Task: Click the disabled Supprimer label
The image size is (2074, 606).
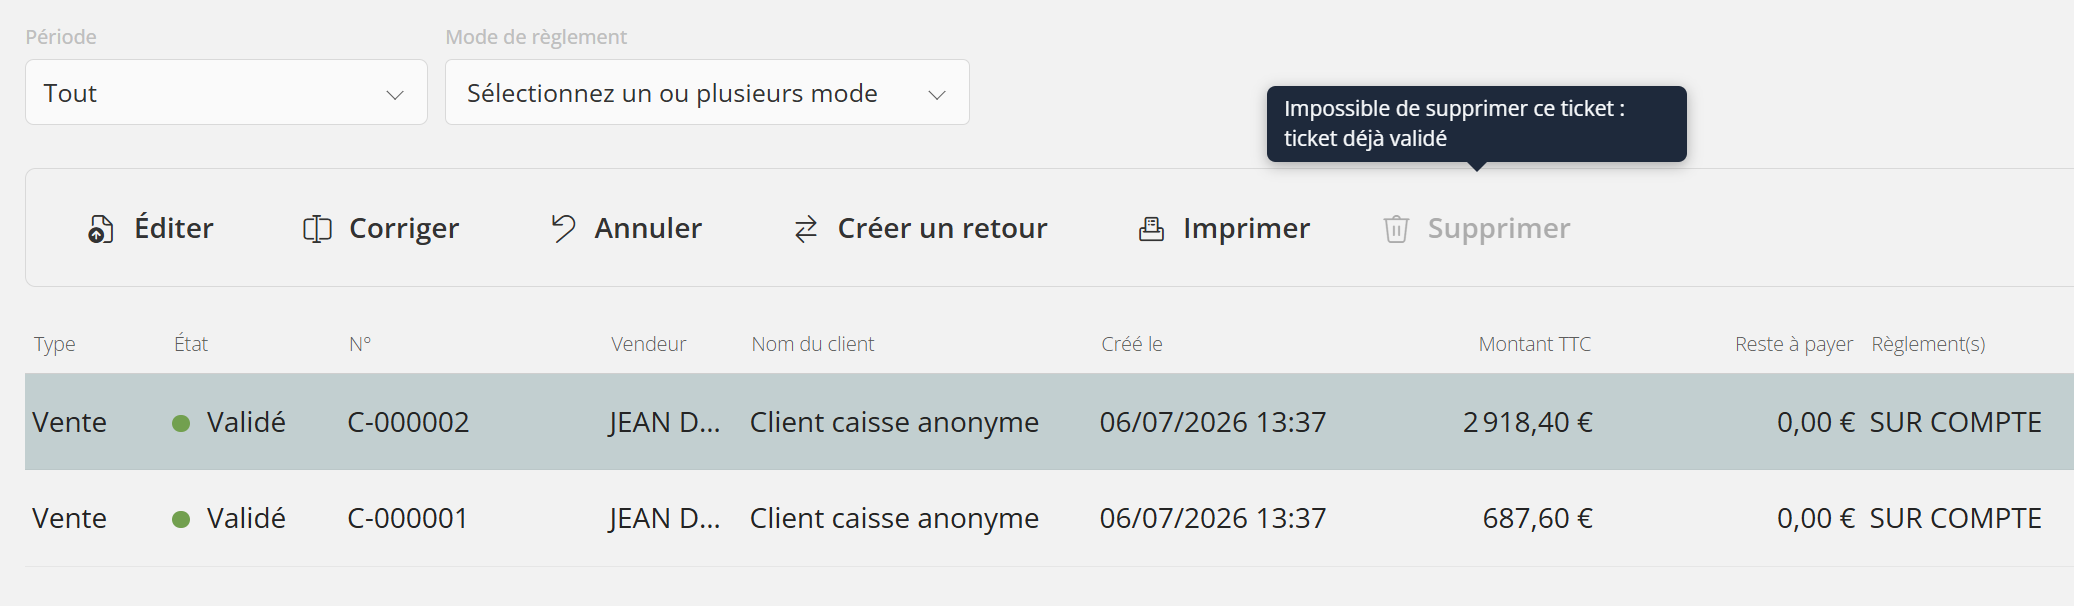Action: pyautogui.click(x=1499, y=229)
